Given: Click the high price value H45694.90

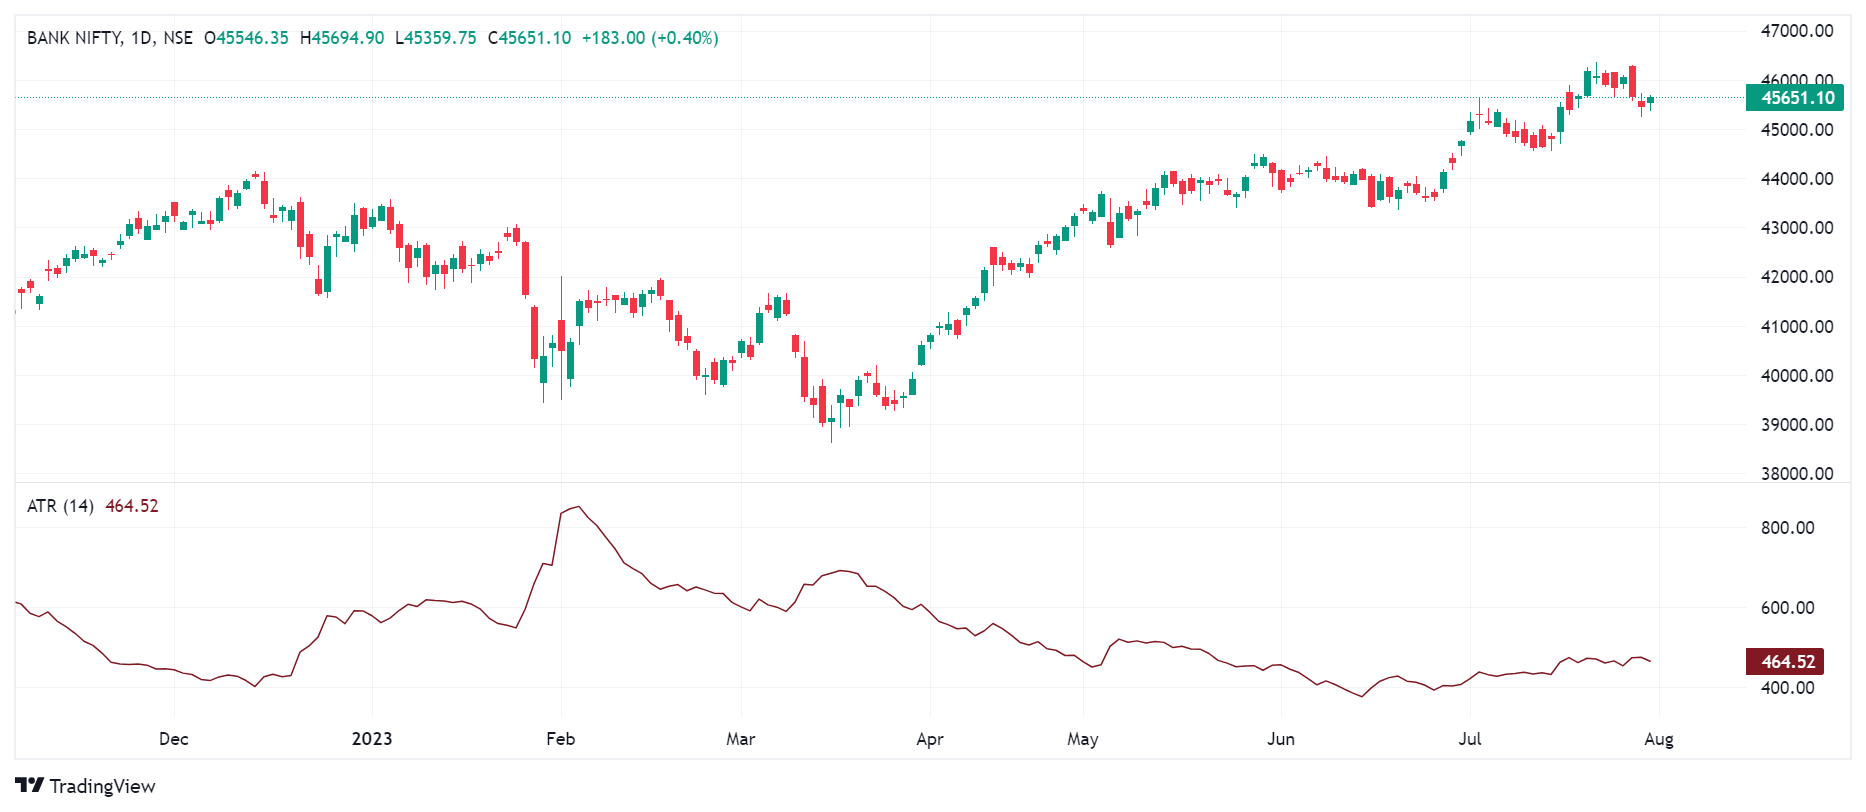Looking at the screenshot, I should [342, 38].
